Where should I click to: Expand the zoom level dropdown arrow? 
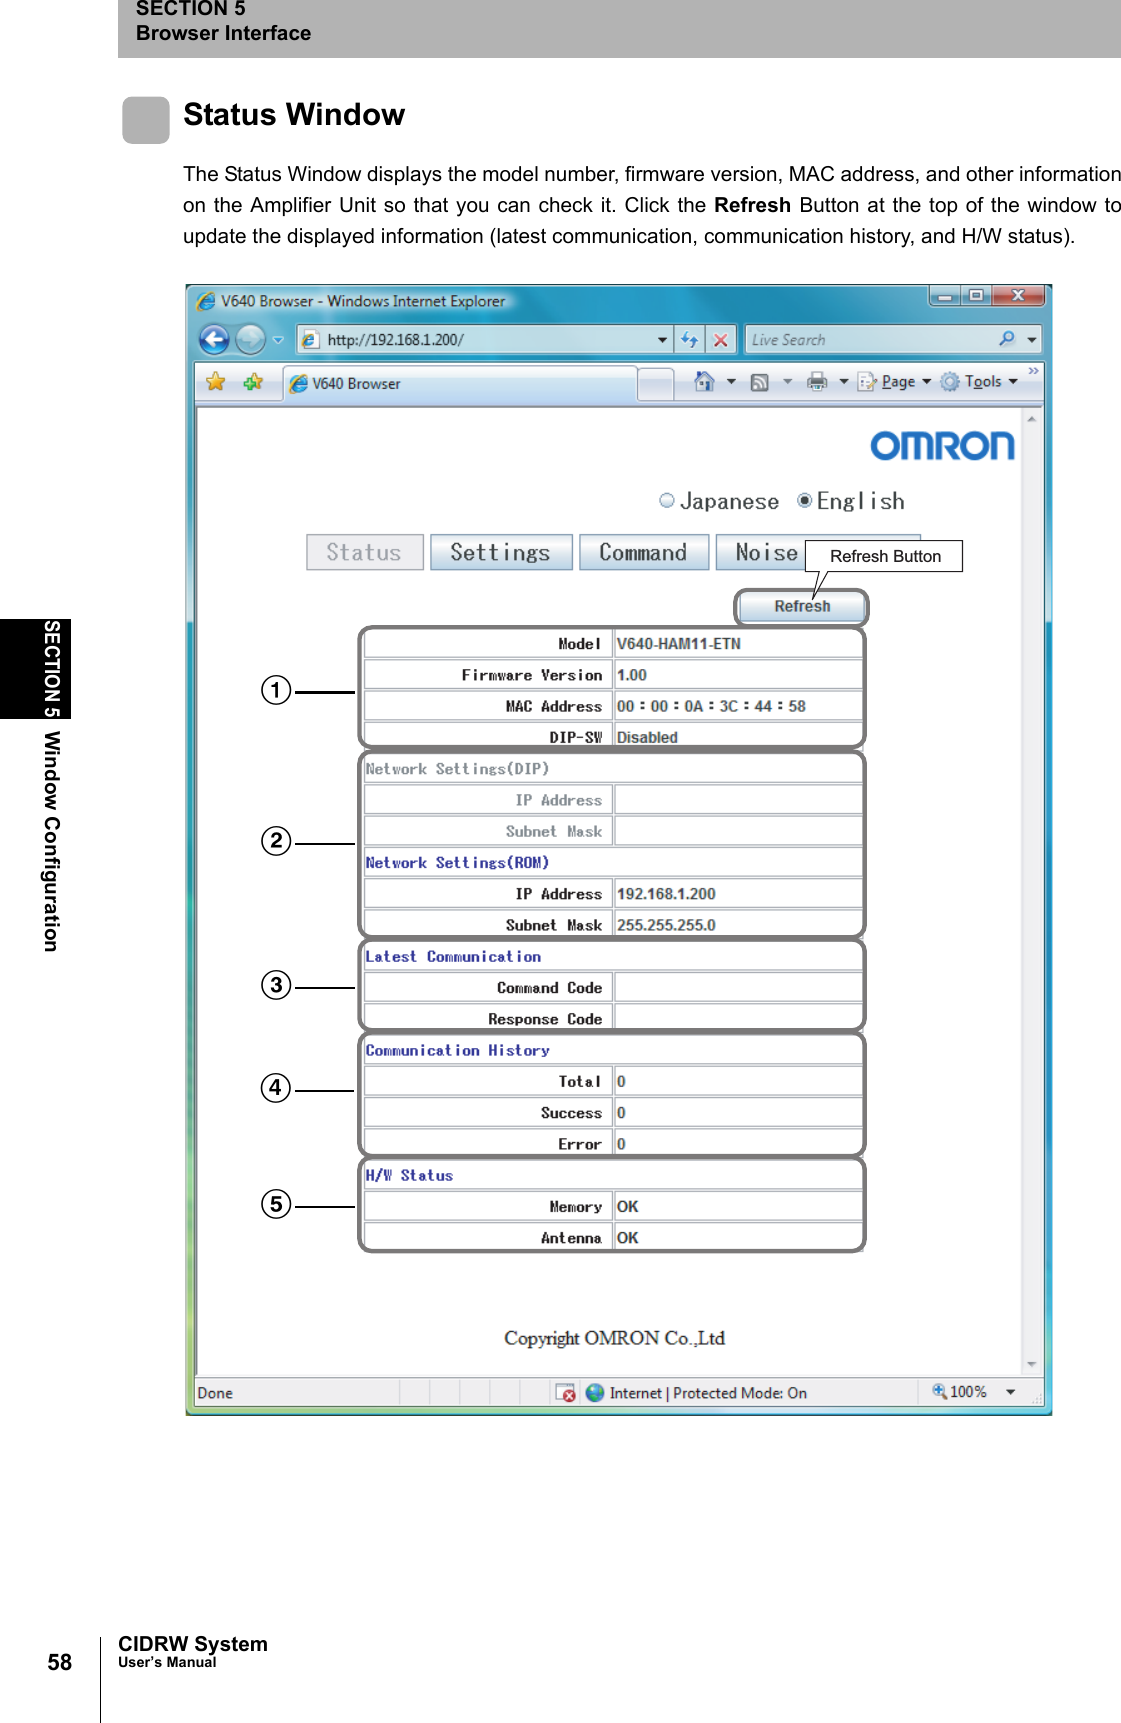1010,1391
